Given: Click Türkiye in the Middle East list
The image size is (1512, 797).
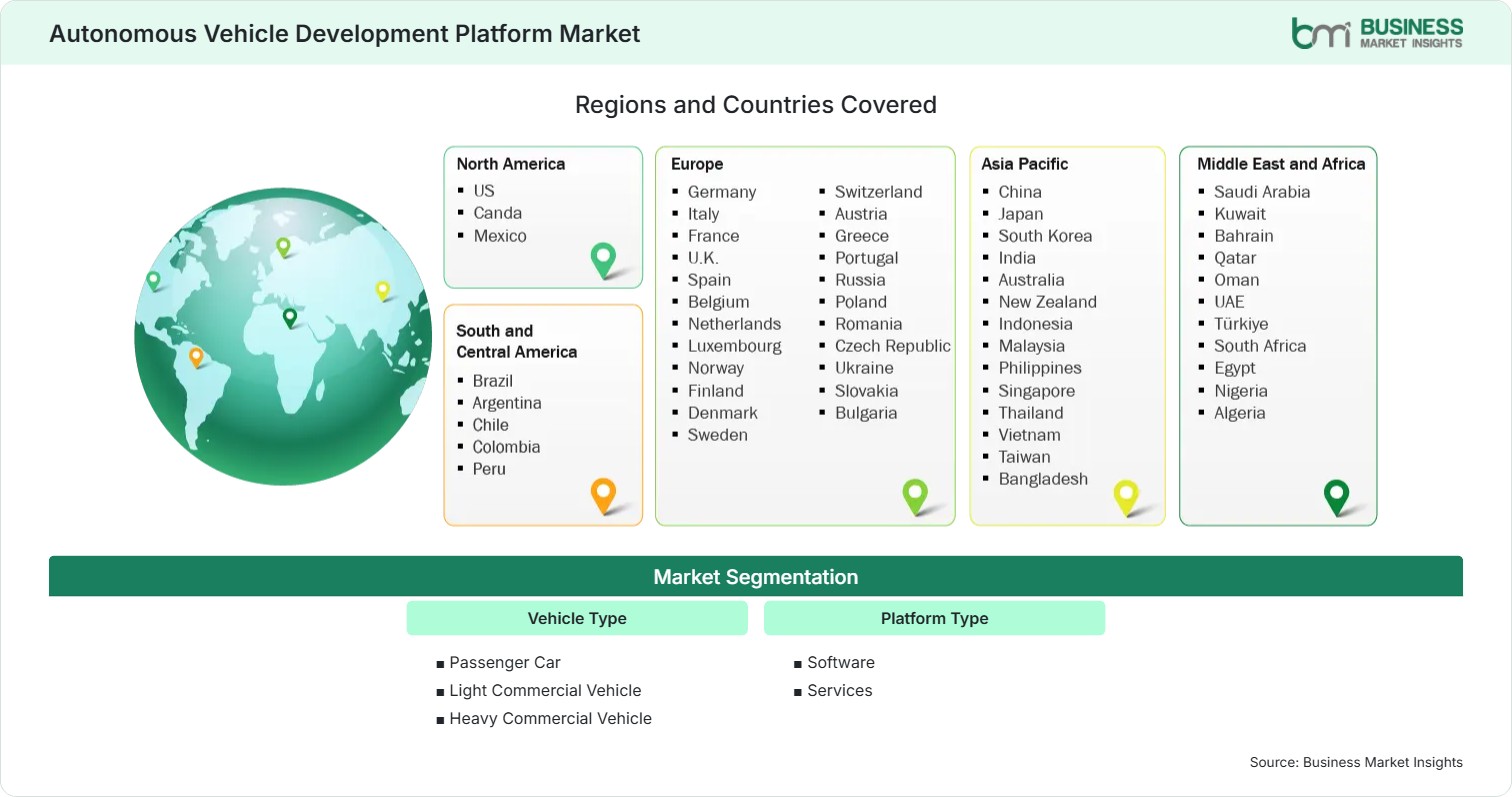Looking at the screenshot, I should click(1241, 324).
